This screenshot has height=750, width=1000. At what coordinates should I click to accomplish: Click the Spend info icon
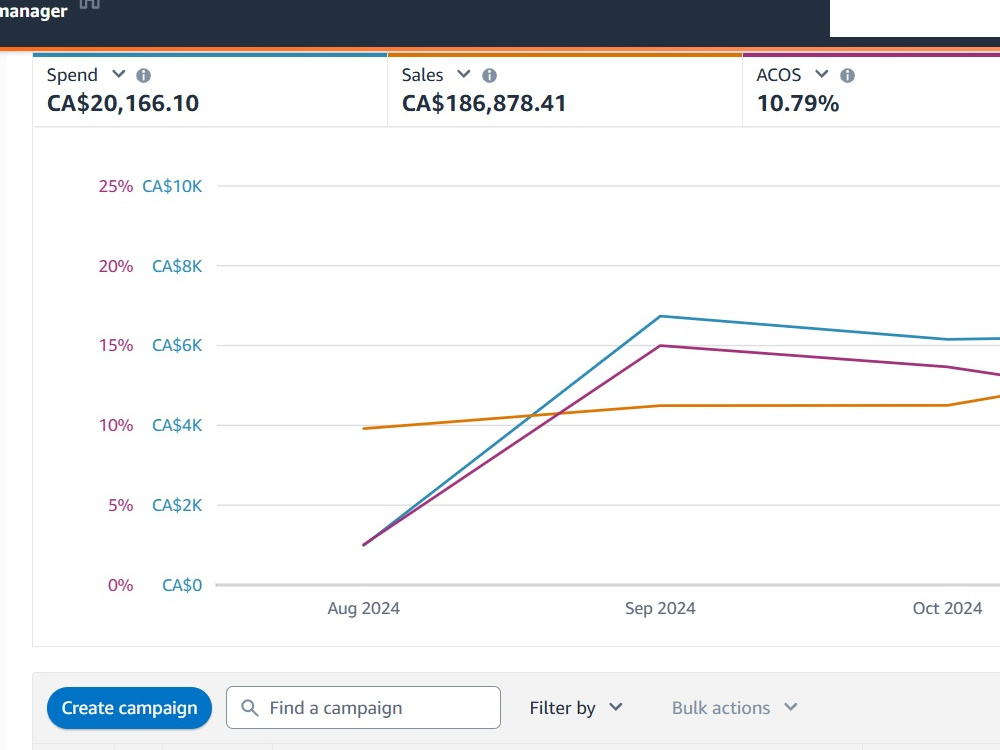(143, 76)
